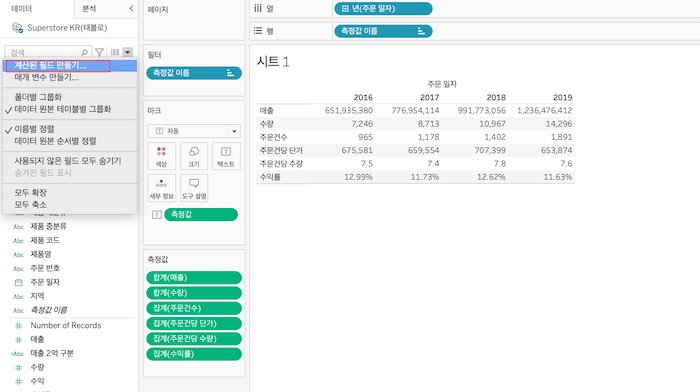700x392 pixels.
Task: Open the data pane dropdown arrow button
Action: pyautogui.click(x=128, y=52)
